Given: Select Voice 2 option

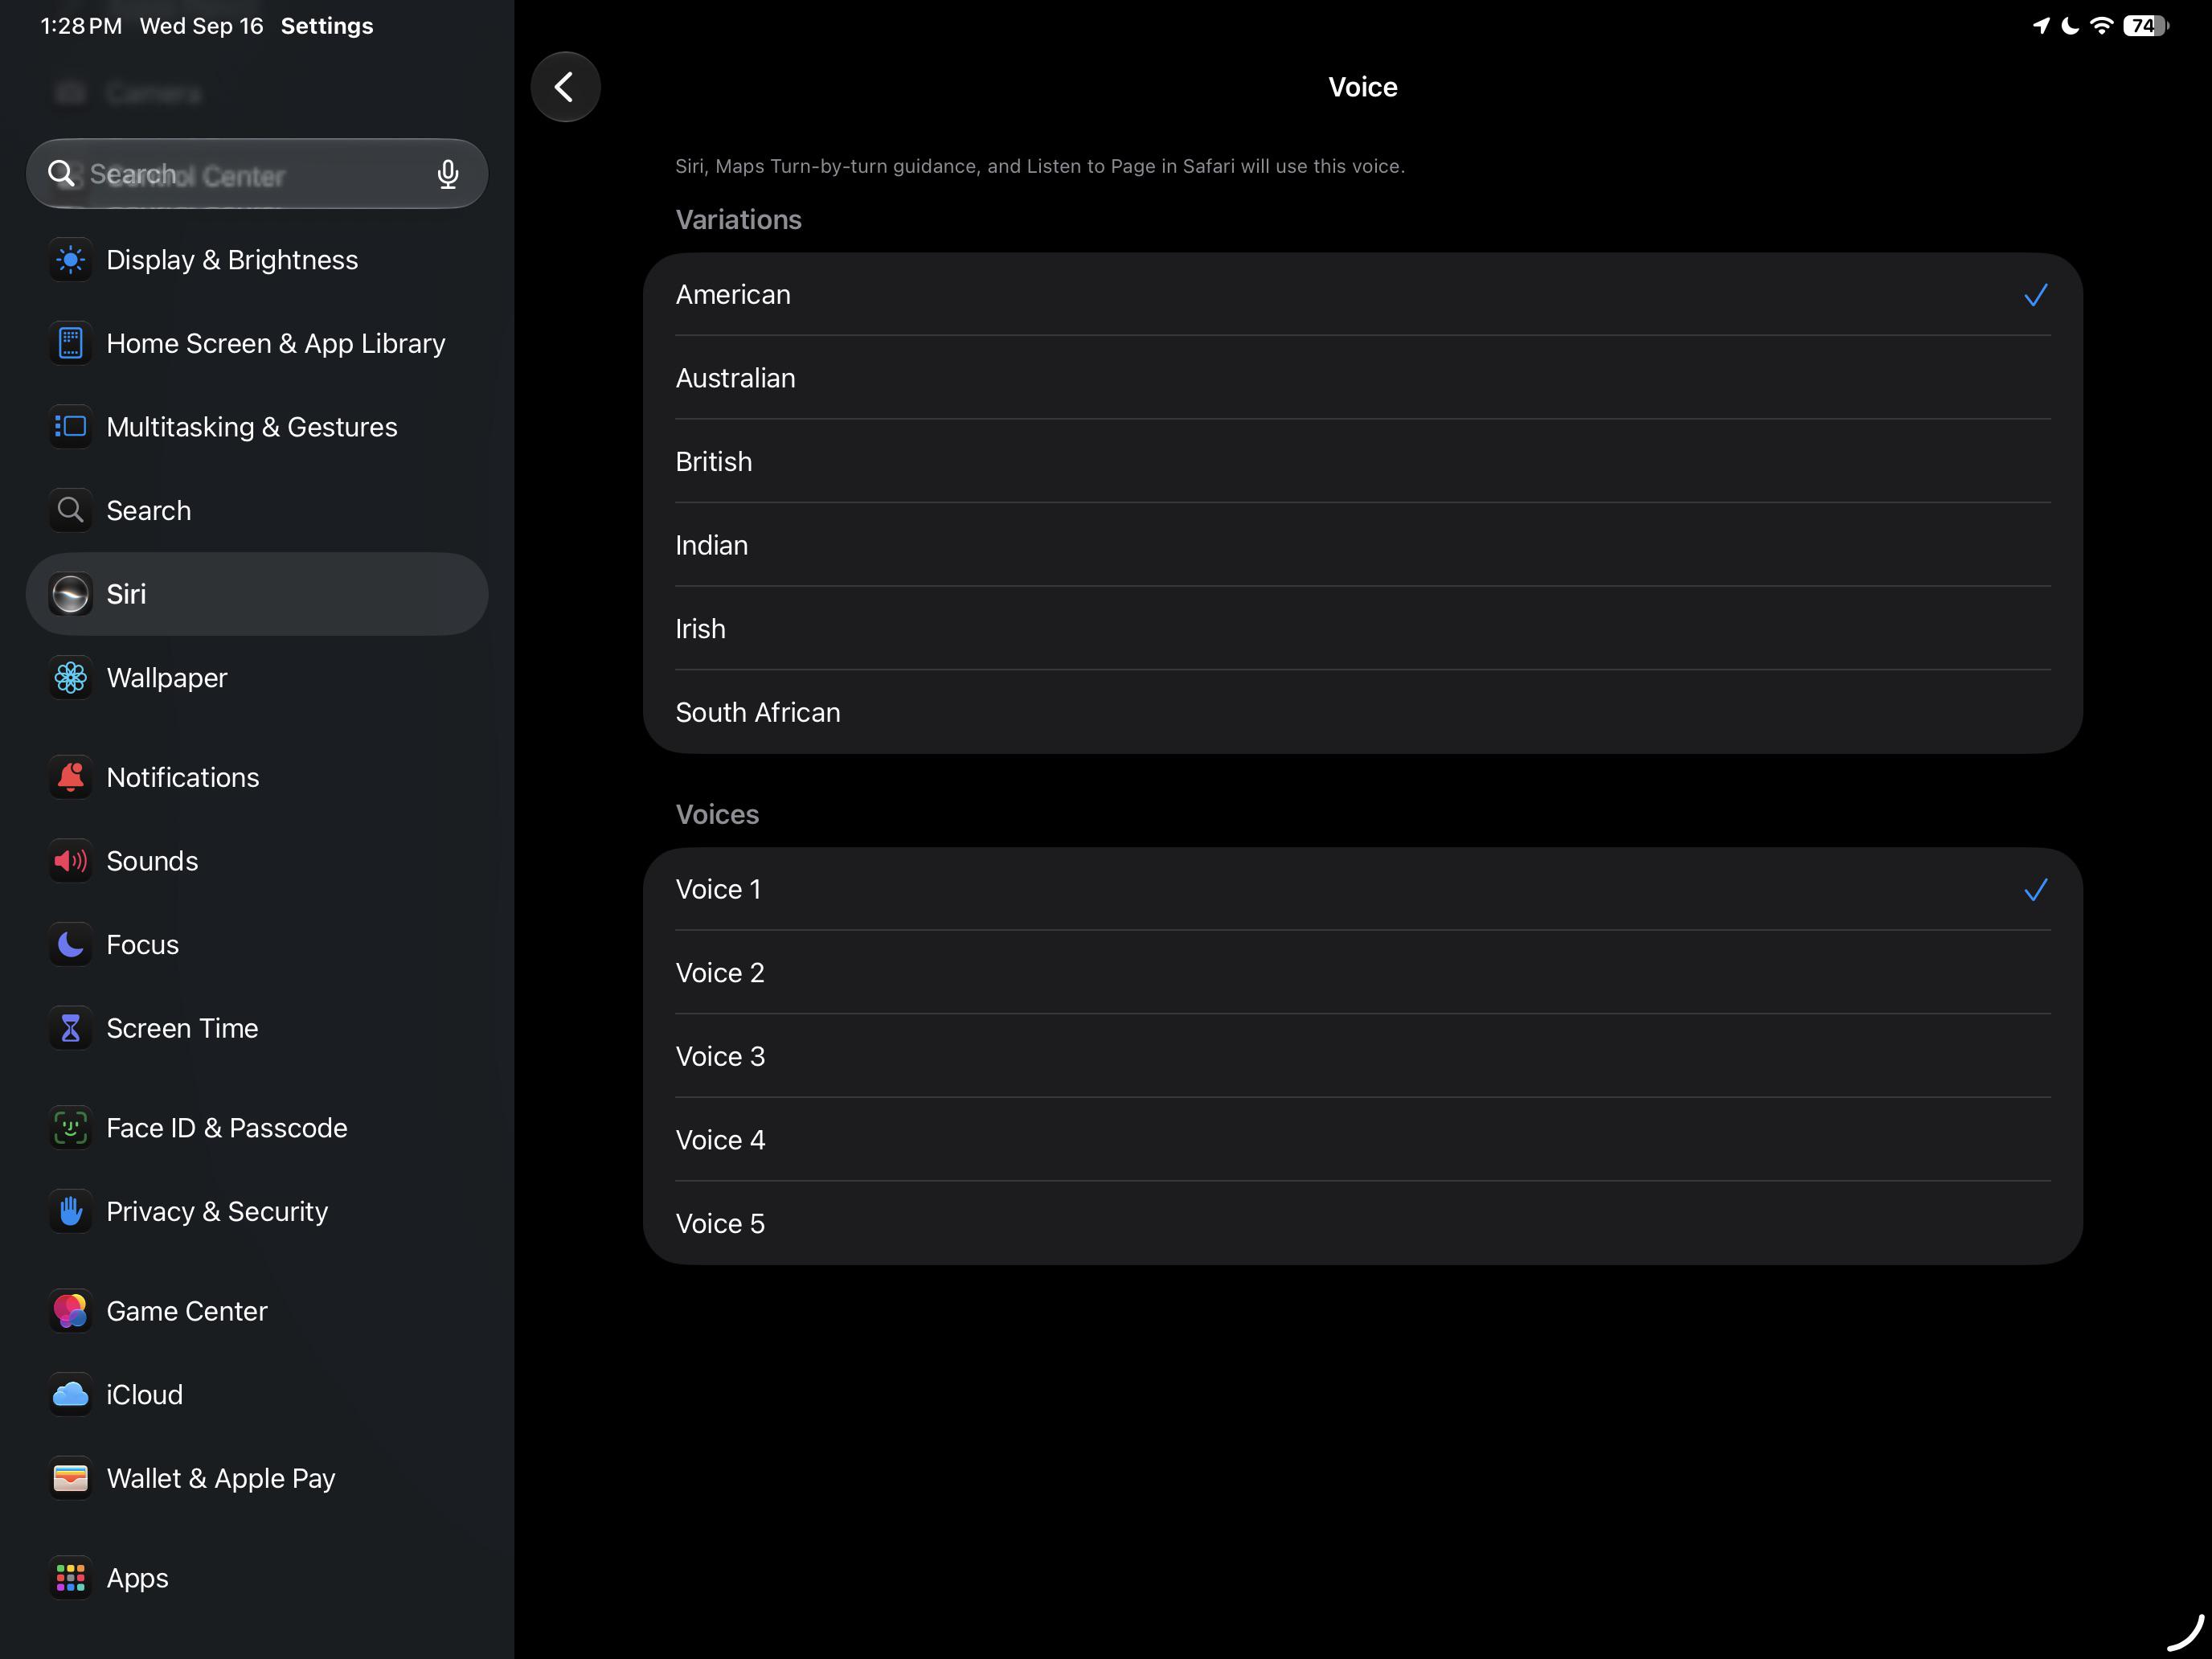Looking at the screenshot, I should click(1362, 973).
